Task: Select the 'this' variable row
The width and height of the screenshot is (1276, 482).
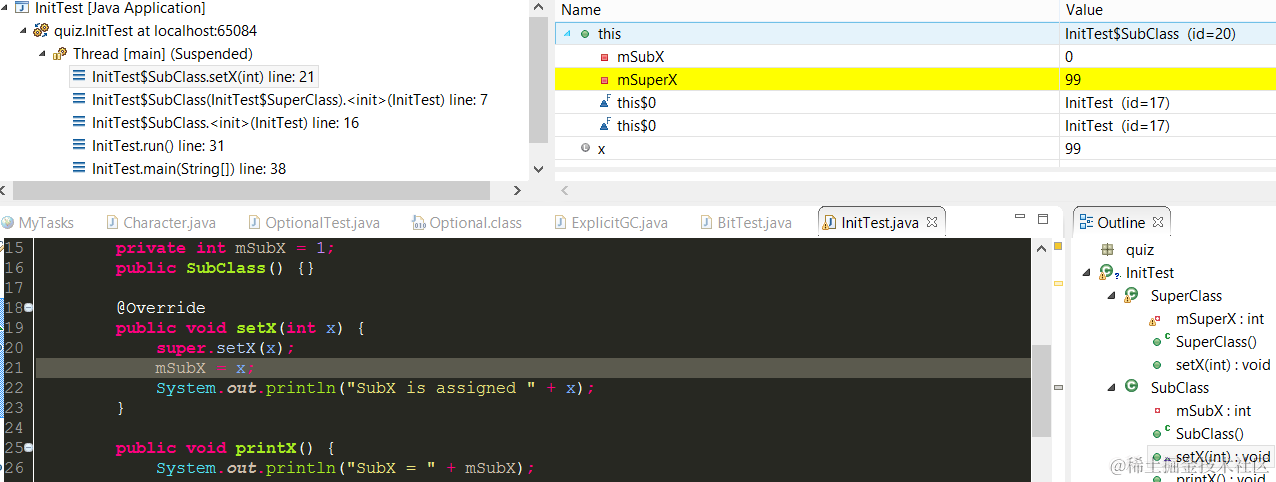Action: pyautogui.click(x=915, y=34)
